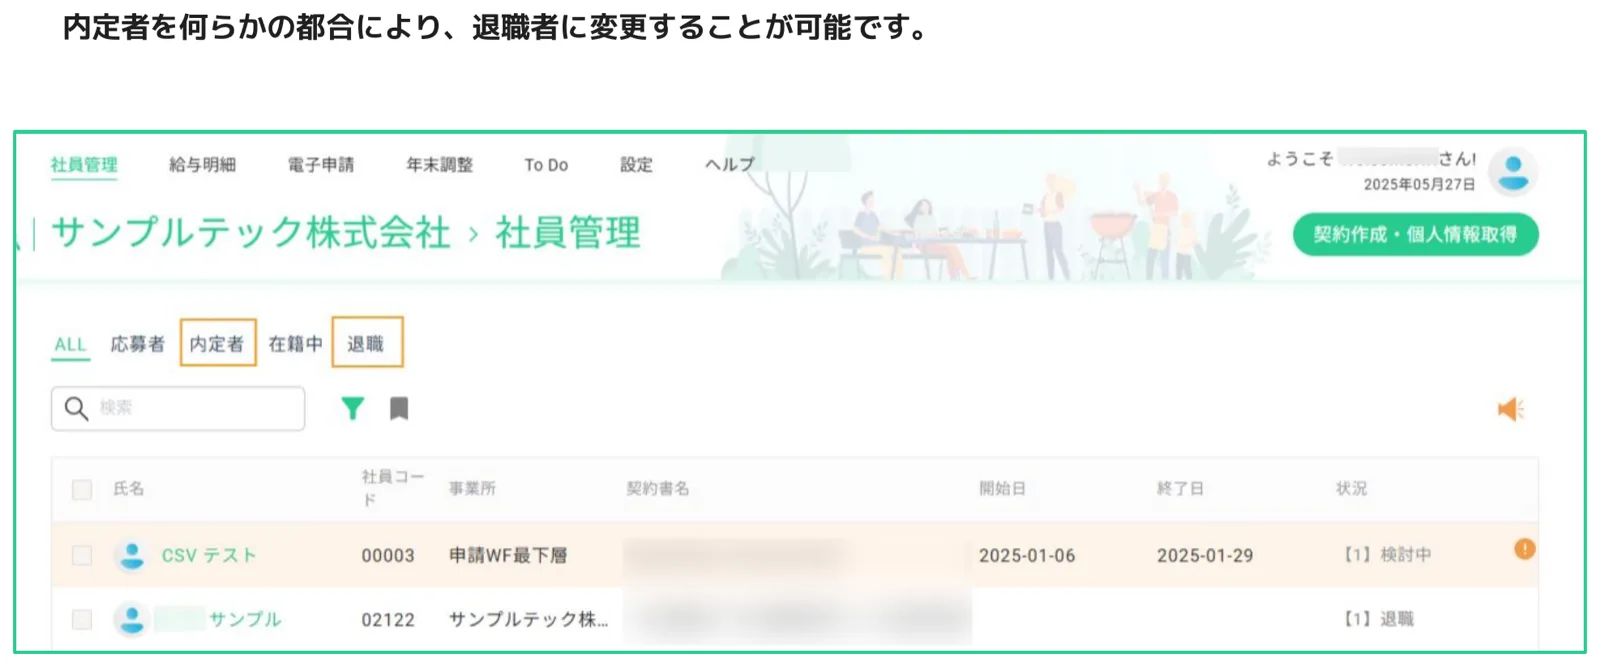Click the 開始日 column header
The height and width of the screenshot is (667, 1600).
pos(1002,489)
